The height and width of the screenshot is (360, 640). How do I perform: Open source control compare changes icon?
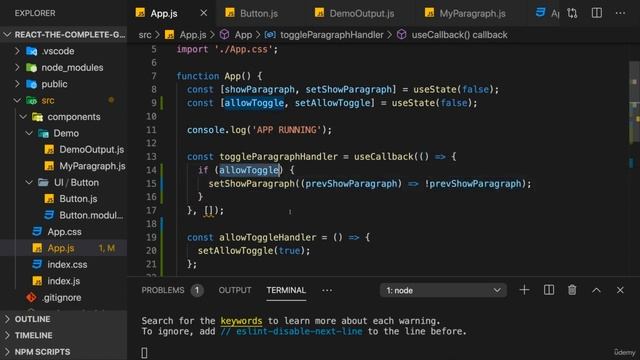tap(572, 13)
